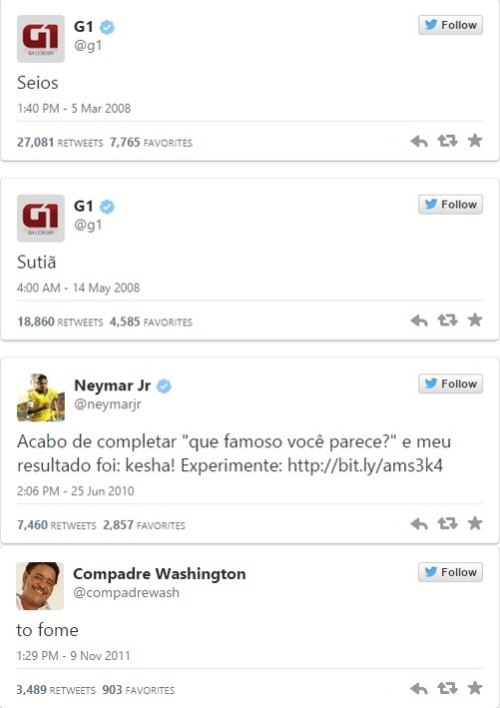
Task: Reply to the G1 "Seios" tweet
Action: pyautogui.click(x=419, y=141)
